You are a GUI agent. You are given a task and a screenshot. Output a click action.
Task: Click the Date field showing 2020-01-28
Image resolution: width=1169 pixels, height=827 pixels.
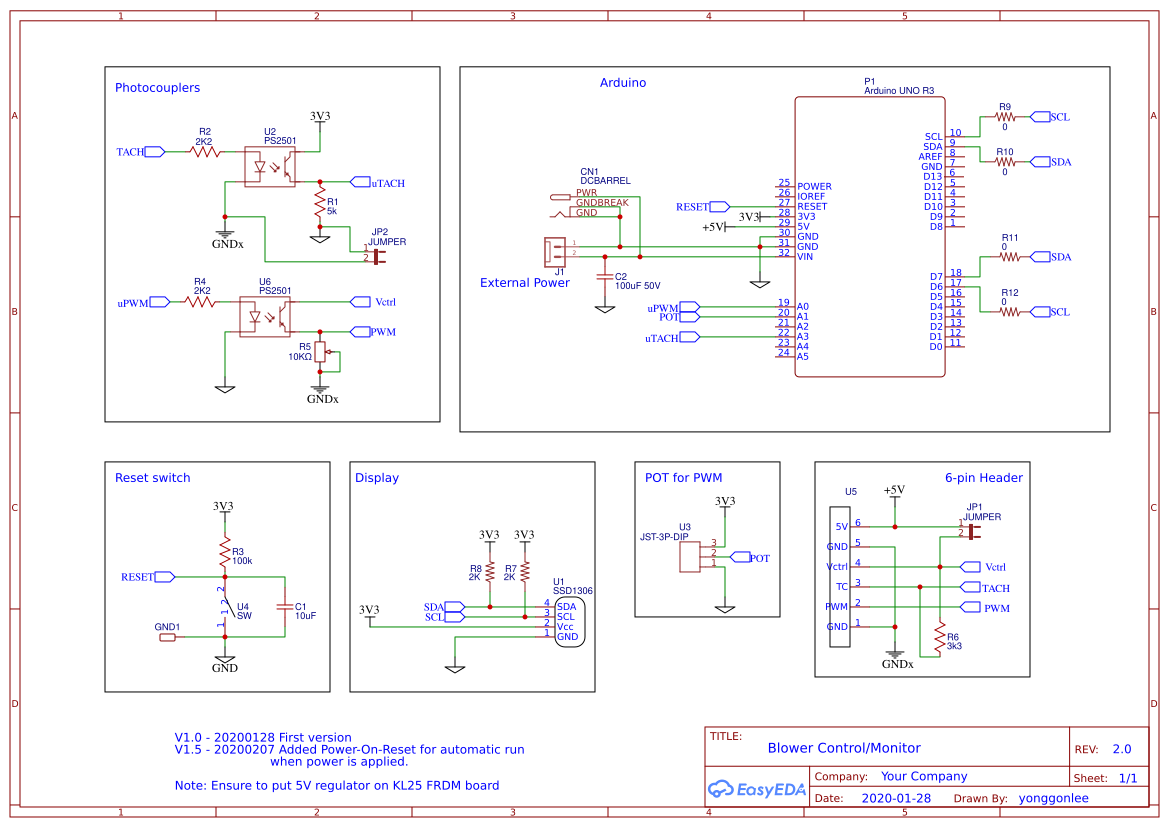(896, 798)
